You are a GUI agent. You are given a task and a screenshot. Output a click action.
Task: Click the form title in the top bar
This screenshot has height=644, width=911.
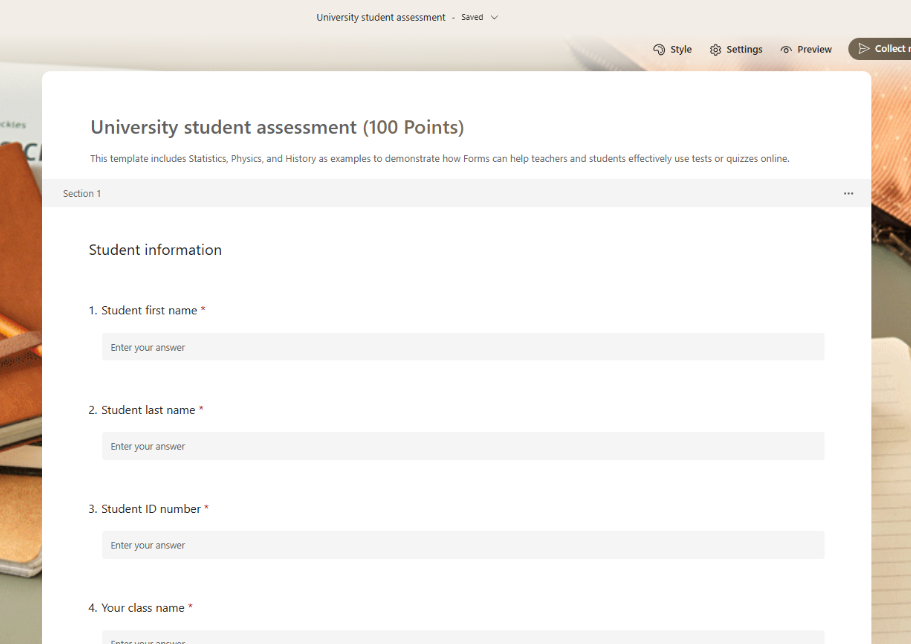(x=380, y=17)
